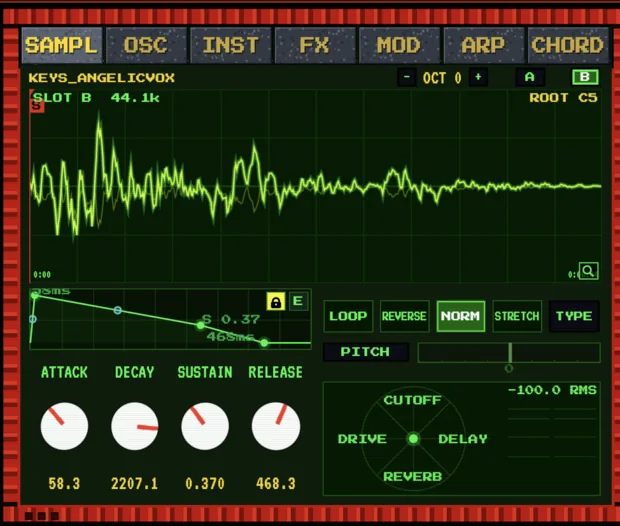Viewport: 620px width, 526px height.
Task: Click sample name KEYS_ANGELICVOX
Action: tap(102, 78)
